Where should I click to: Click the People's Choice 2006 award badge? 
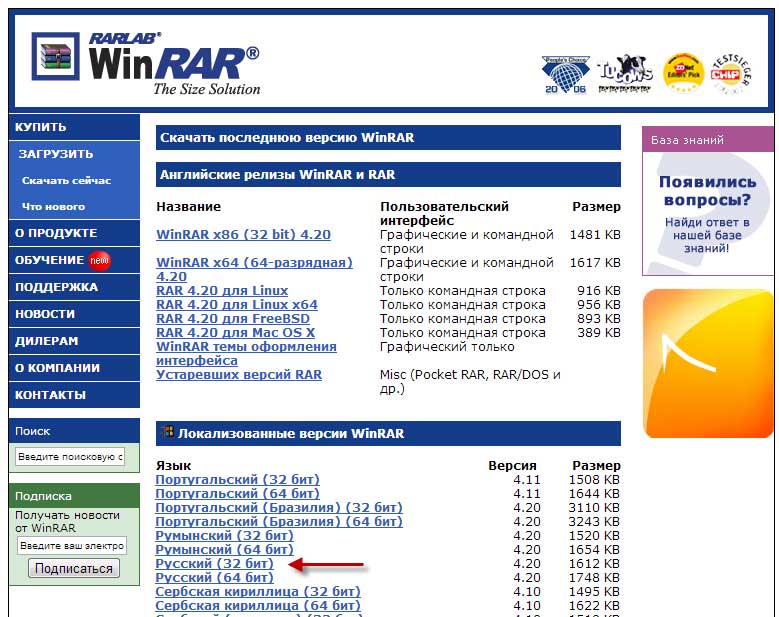tap(565, 75)
